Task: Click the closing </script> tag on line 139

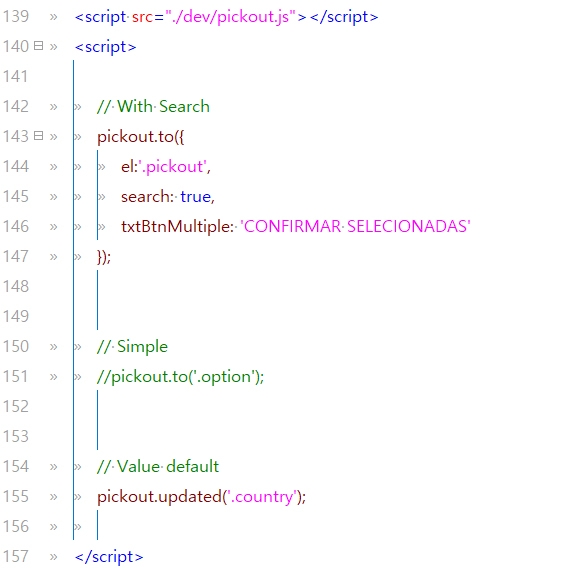Action: pos(344,17)
